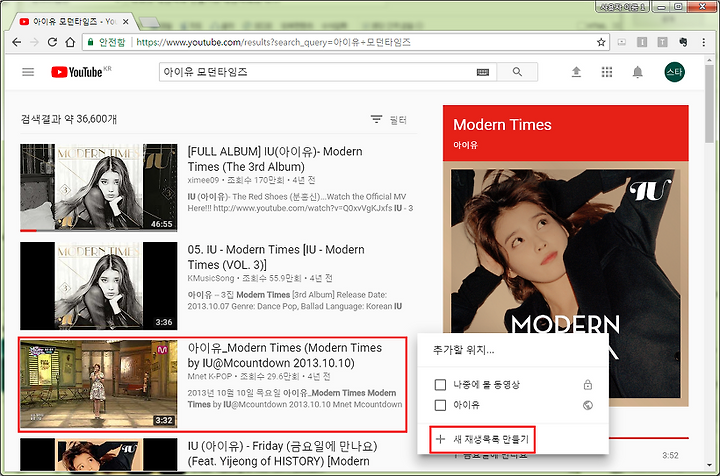Click the 추가할 위치... popup header
Viewport: 720px width, 476px height.
[x=463, y=350]
